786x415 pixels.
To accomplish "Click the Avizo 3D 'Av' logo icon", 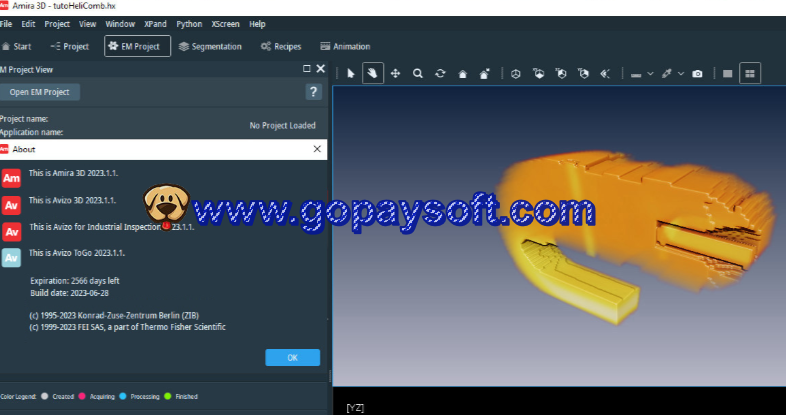I will point(11,205).
